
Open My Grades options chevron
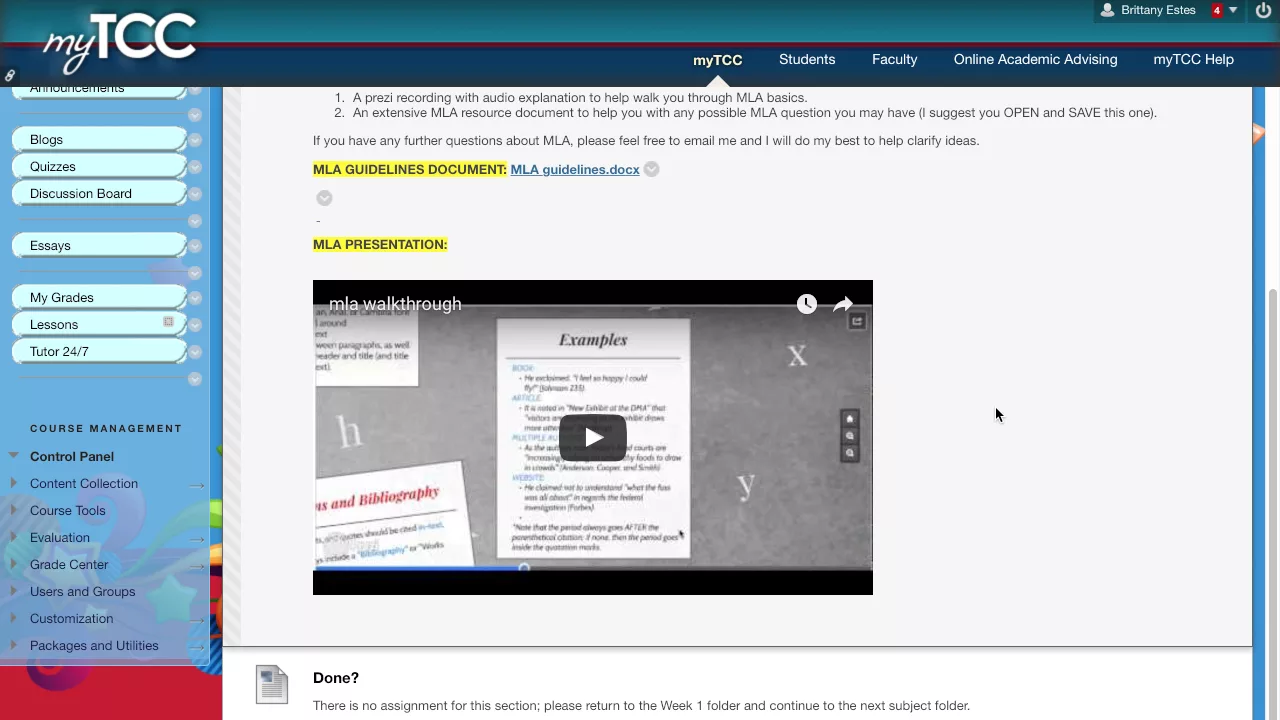pyautogui.click(x=195, y=298)
